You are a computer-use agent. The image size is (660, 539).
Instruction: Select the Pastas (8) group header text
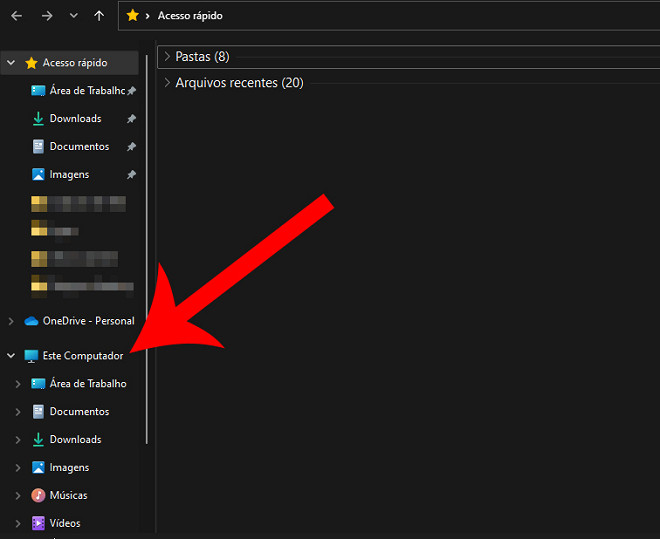(202, 56)
